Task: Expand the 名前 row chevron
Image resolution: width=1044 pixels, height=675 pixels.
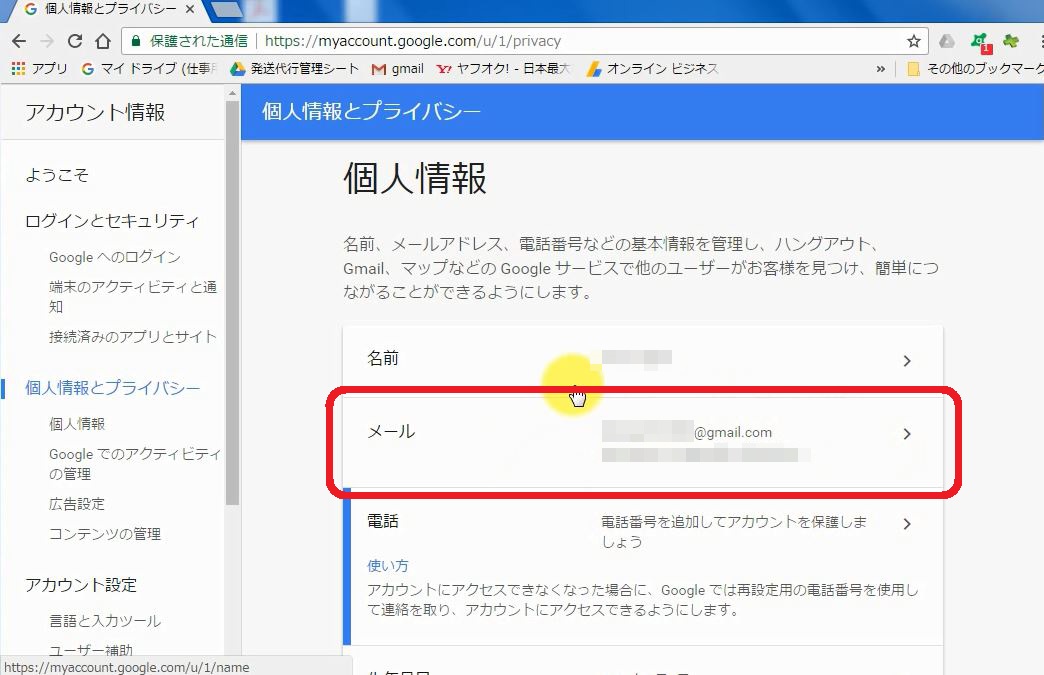Action: click(907, 361)
